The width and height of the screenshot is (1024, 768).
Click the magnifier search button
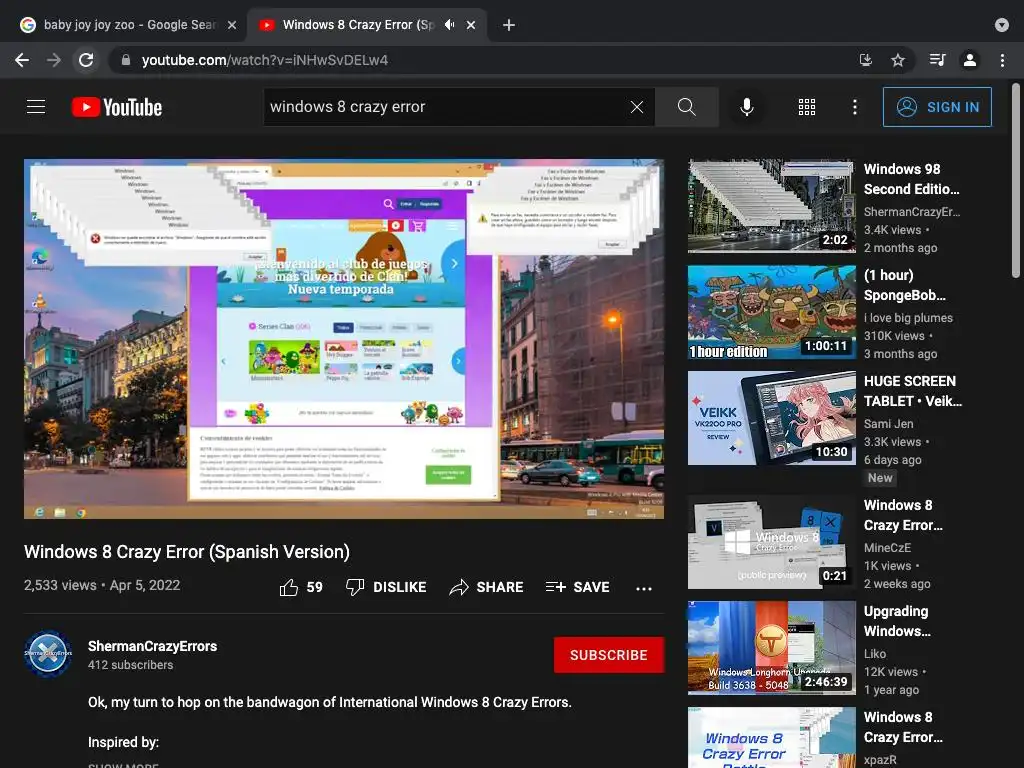point(686,107)
